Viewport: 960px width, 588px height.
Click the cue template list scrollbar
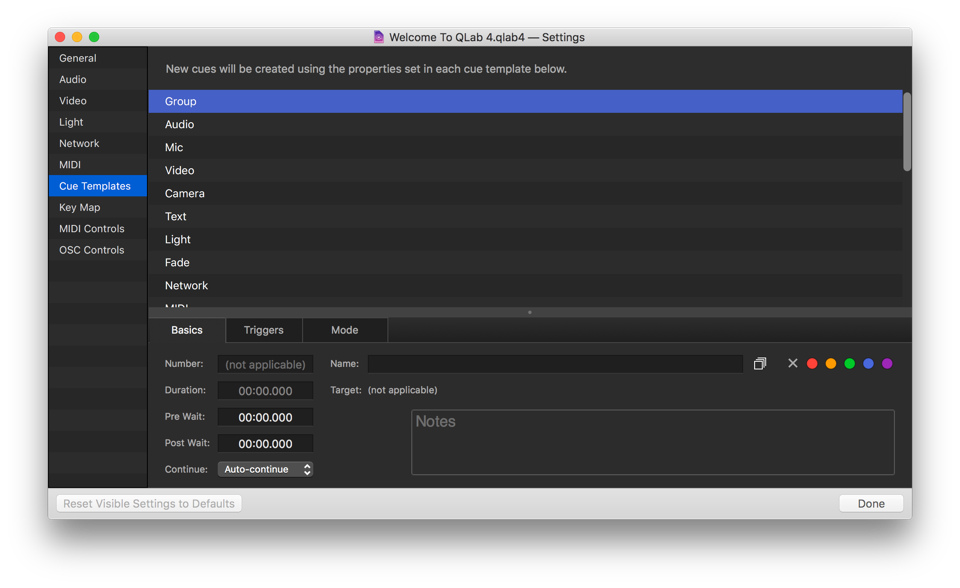pyautogui.click(x=907, y=132)
